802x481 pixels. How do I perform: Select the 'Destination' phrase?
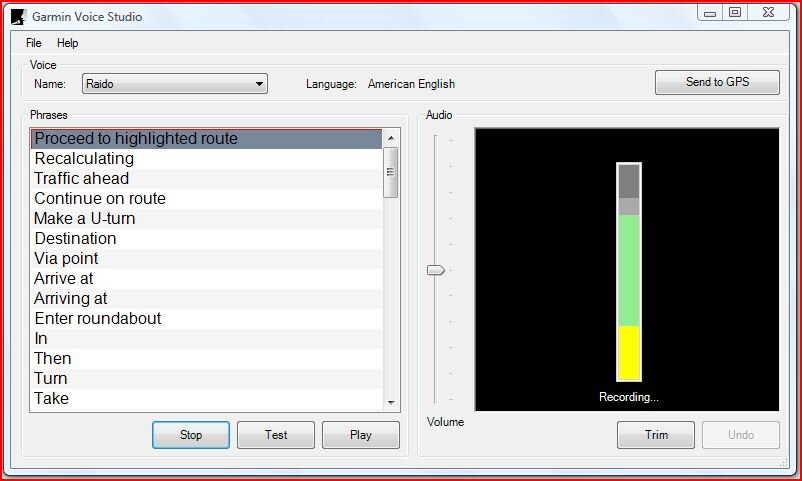click(206, 238)
